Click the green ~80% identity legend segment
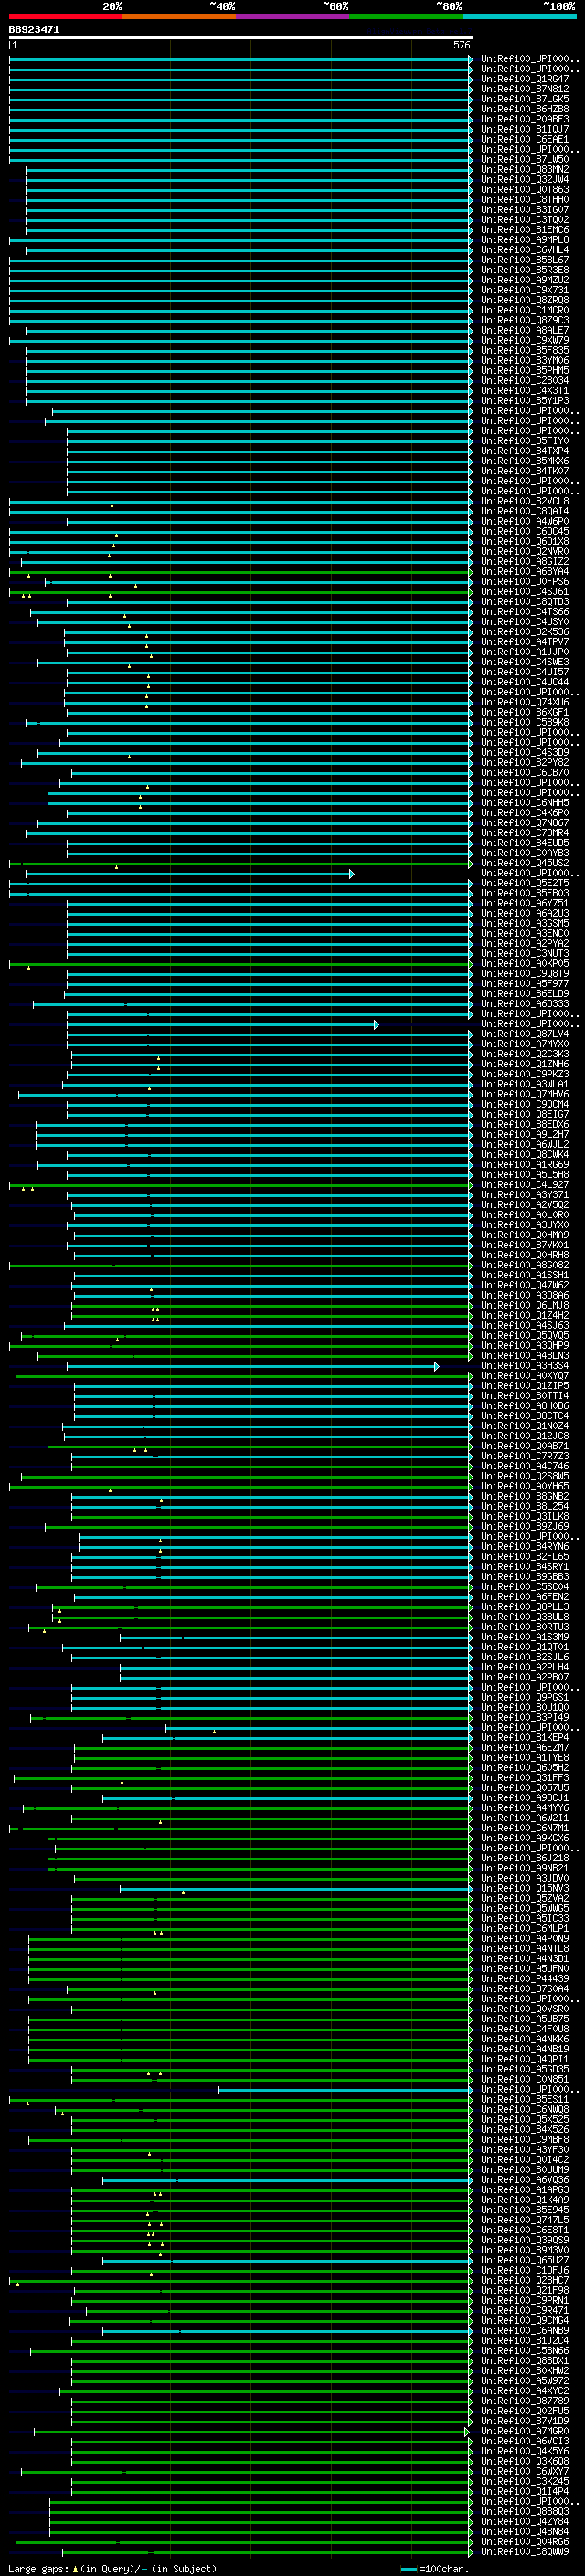The width and height of the screenshot is (585, 2576). (x=405, y=16)
